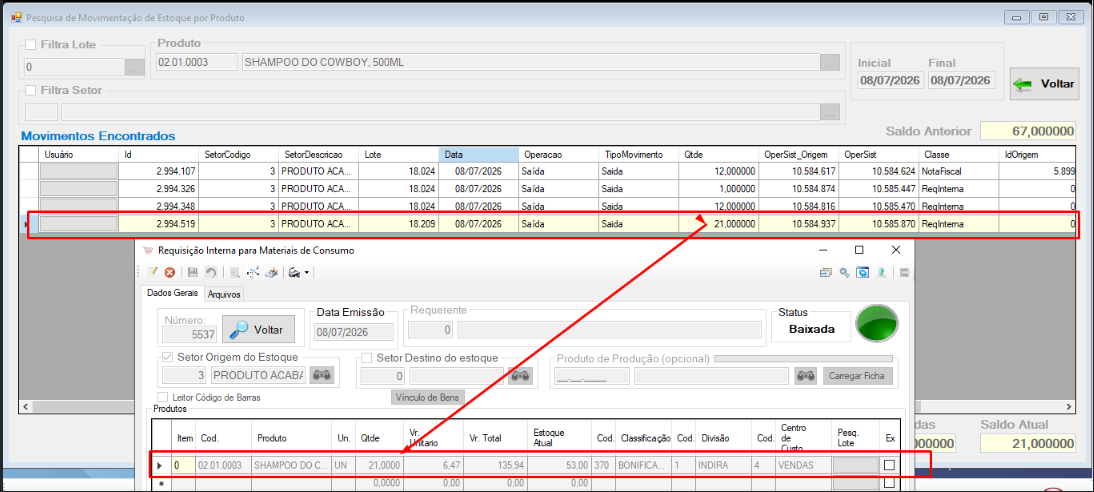Click the Pesq. Lote cell on SHAMPOO row
The height and width of the screenshot is (492, 1094).
click(x=855, y=465)
